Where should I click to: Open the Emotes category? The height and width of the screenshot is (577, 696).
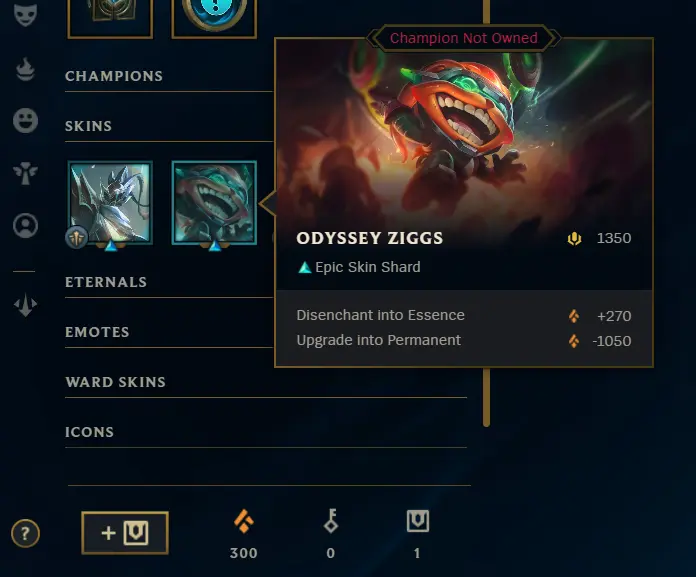pyautogui.click(x=97, y=332)
